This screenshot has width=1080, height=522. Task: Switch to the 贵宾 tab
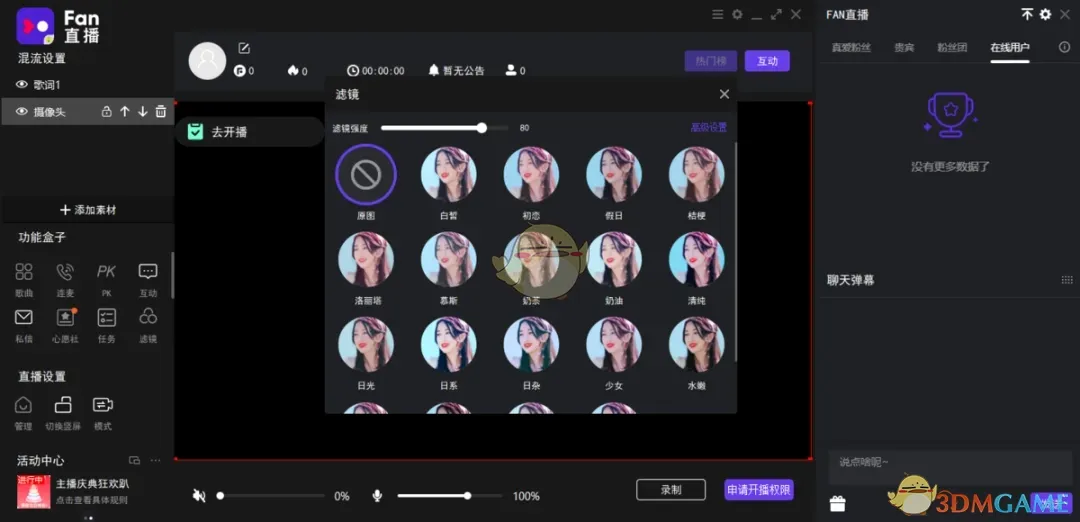click(904, 48)
